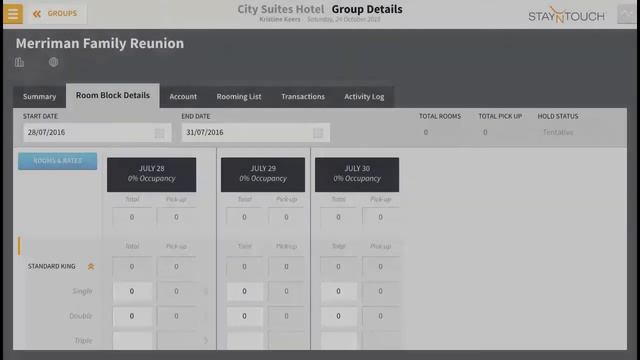Click the Standard King label
The image size is (640, 360).
click(51, 267)
